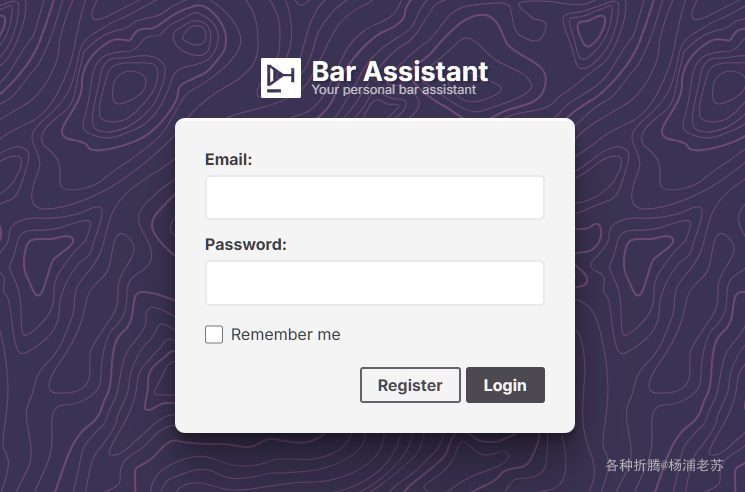Select the word "Assistant" in the title

click(426, 72)
